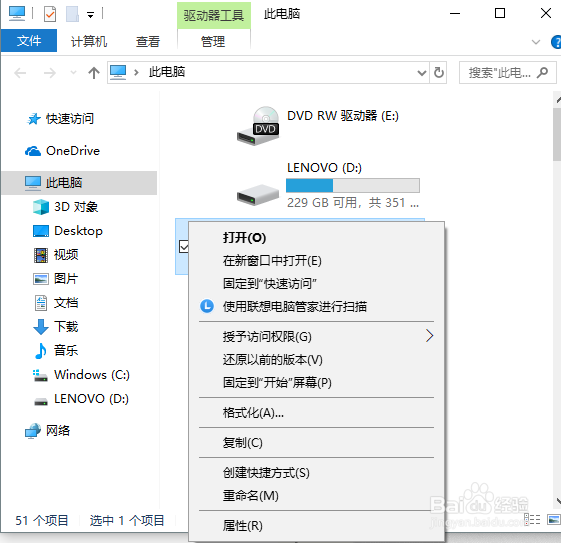The width and height of the screenshot is (561, 543).
Task: Choose 创建快捷方式(S) from context menu
Action: 316,473
